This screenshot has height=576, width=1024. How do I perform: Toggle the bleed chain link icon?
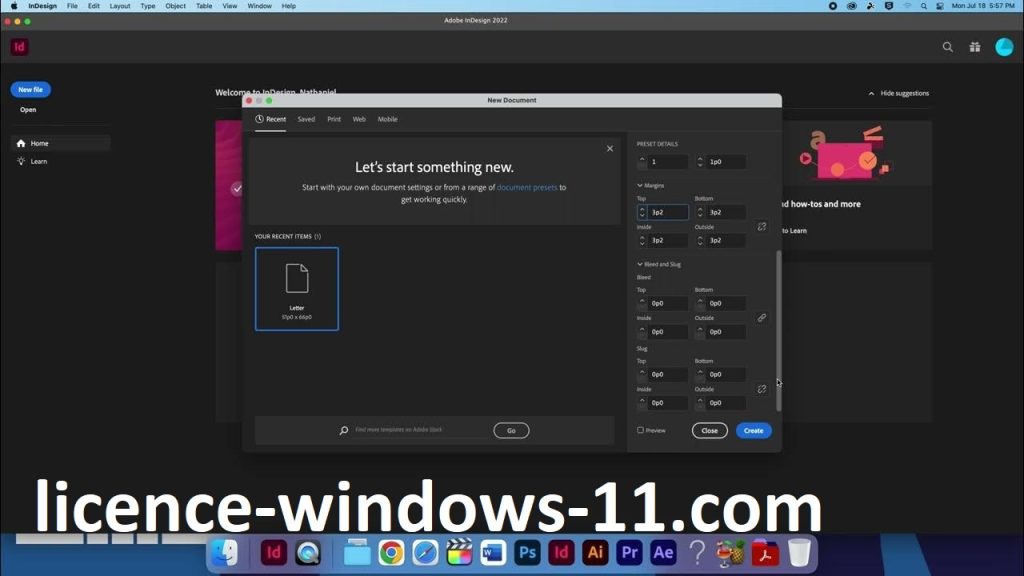tap(761, 318)
